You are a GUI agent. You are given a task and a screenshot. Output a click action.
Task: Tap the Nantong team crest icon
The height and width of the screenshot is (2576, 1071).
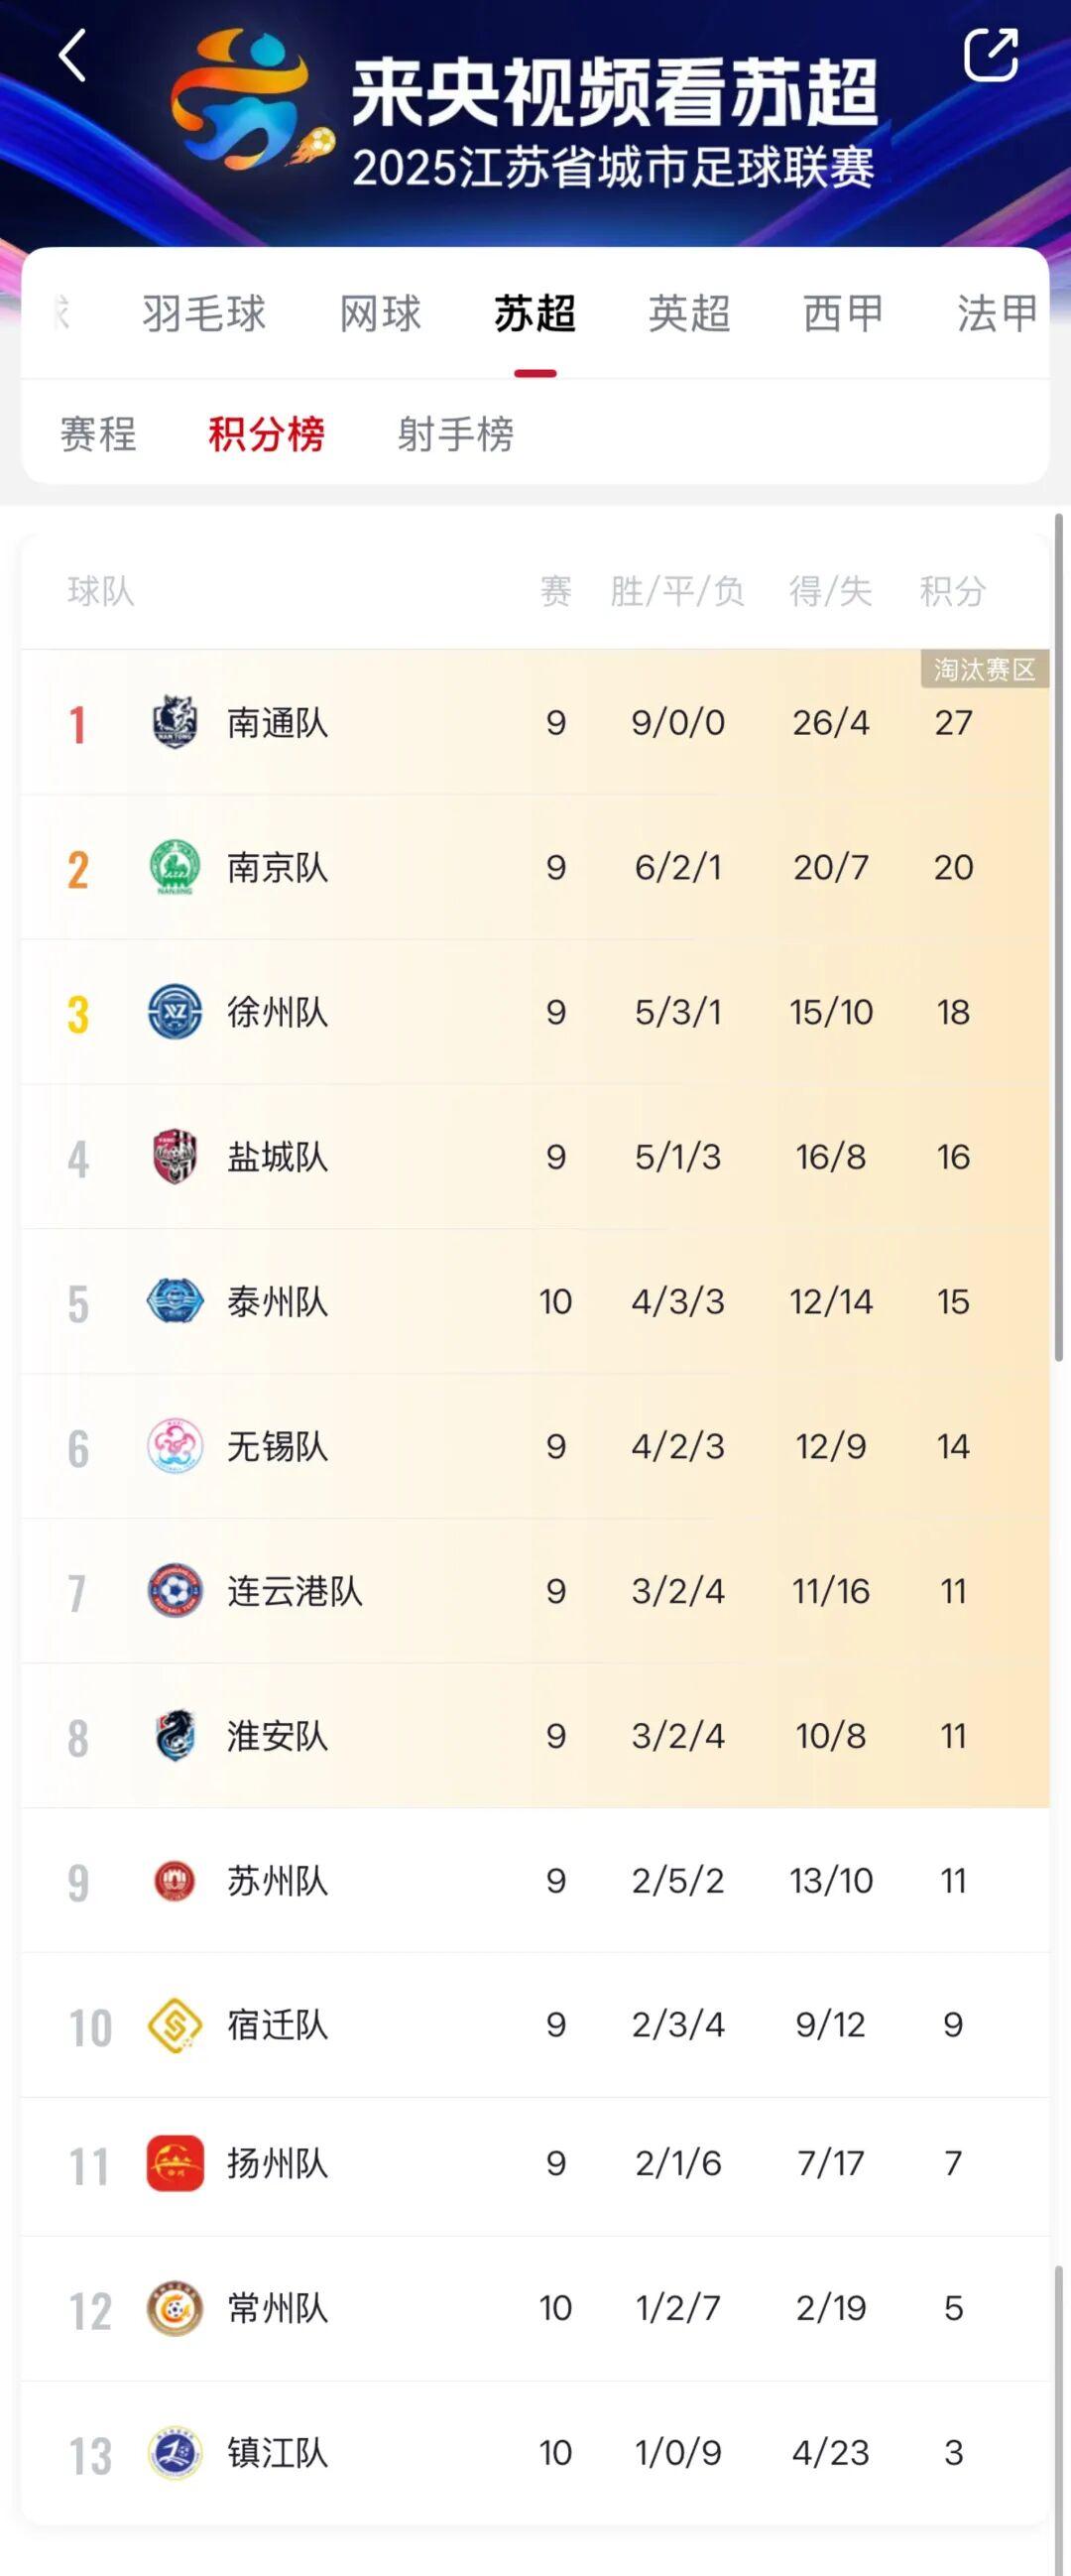pyautogui.click(x=175, y=722)
